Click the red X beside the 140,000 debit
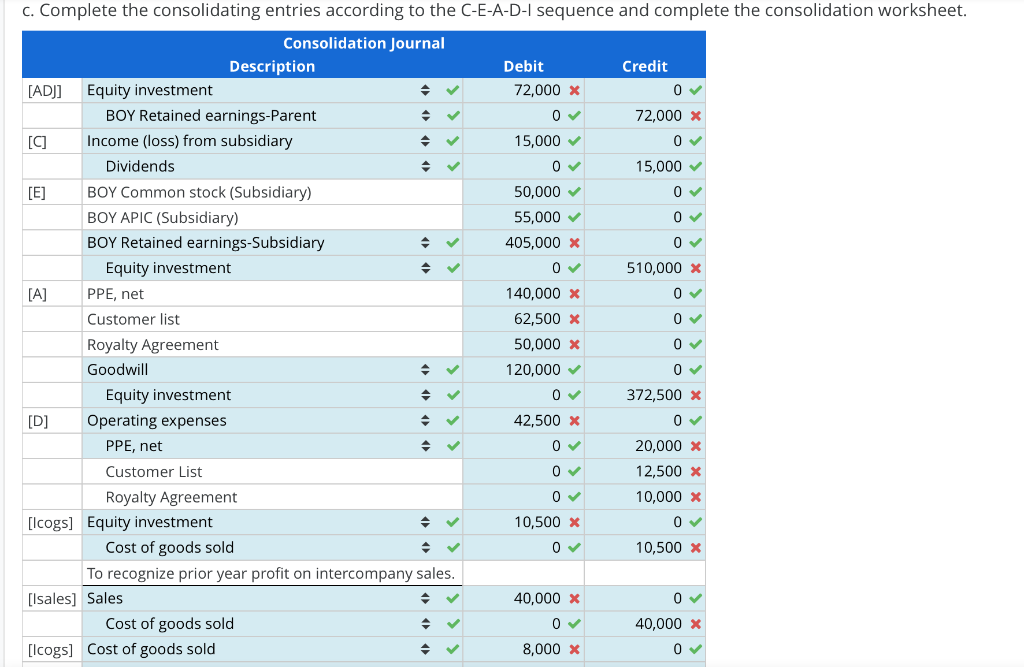The height and width of the screenshot is (667, 1024). (x=575, y=294)
